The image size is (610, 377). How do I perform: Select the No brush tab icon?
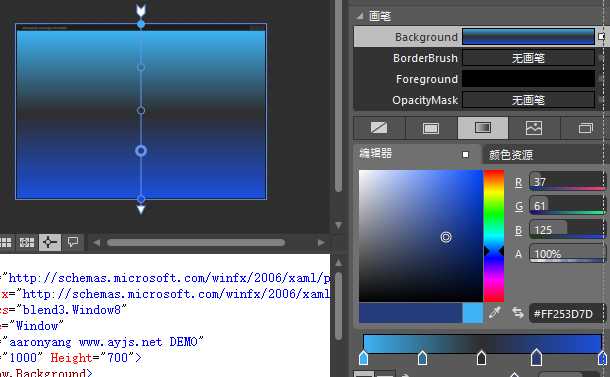click(379, 128)
